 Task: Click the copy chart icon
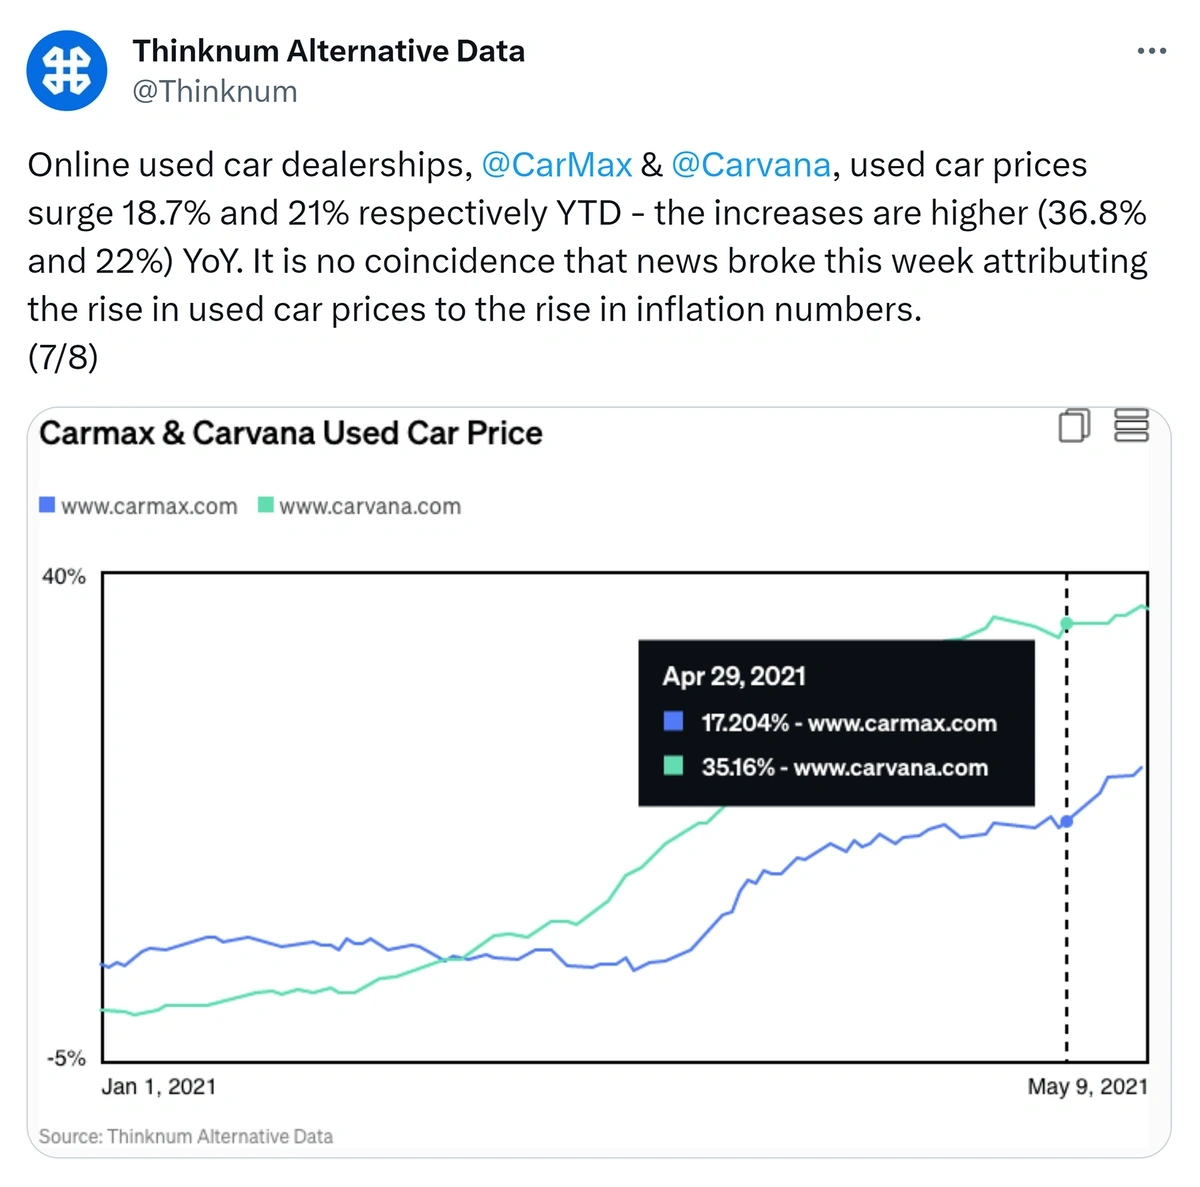point(1075,425)
